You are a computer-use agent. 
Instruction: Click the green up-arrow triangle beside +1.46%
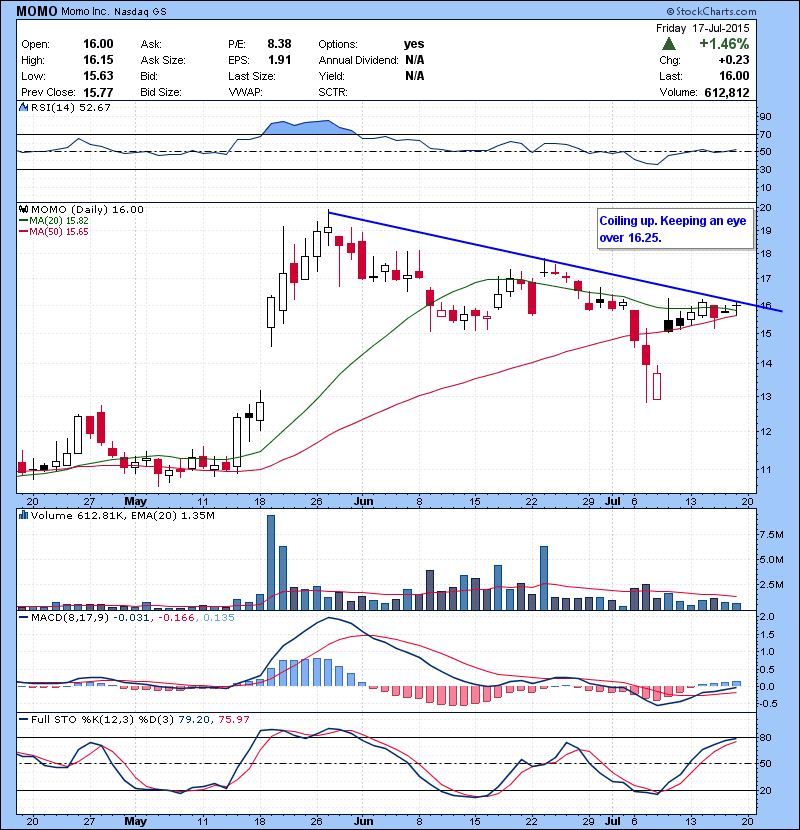669,44
